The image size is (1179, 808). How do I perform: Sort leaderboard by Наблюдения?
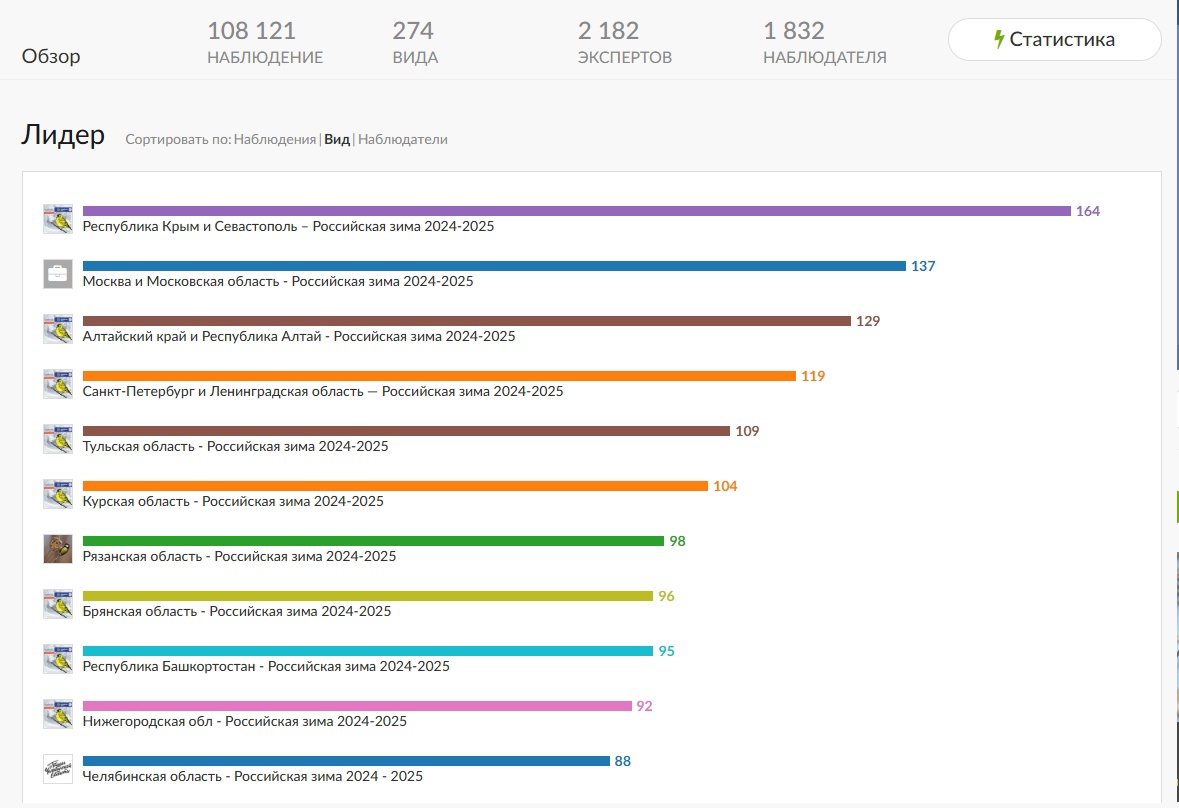click(x=274, y=139)
